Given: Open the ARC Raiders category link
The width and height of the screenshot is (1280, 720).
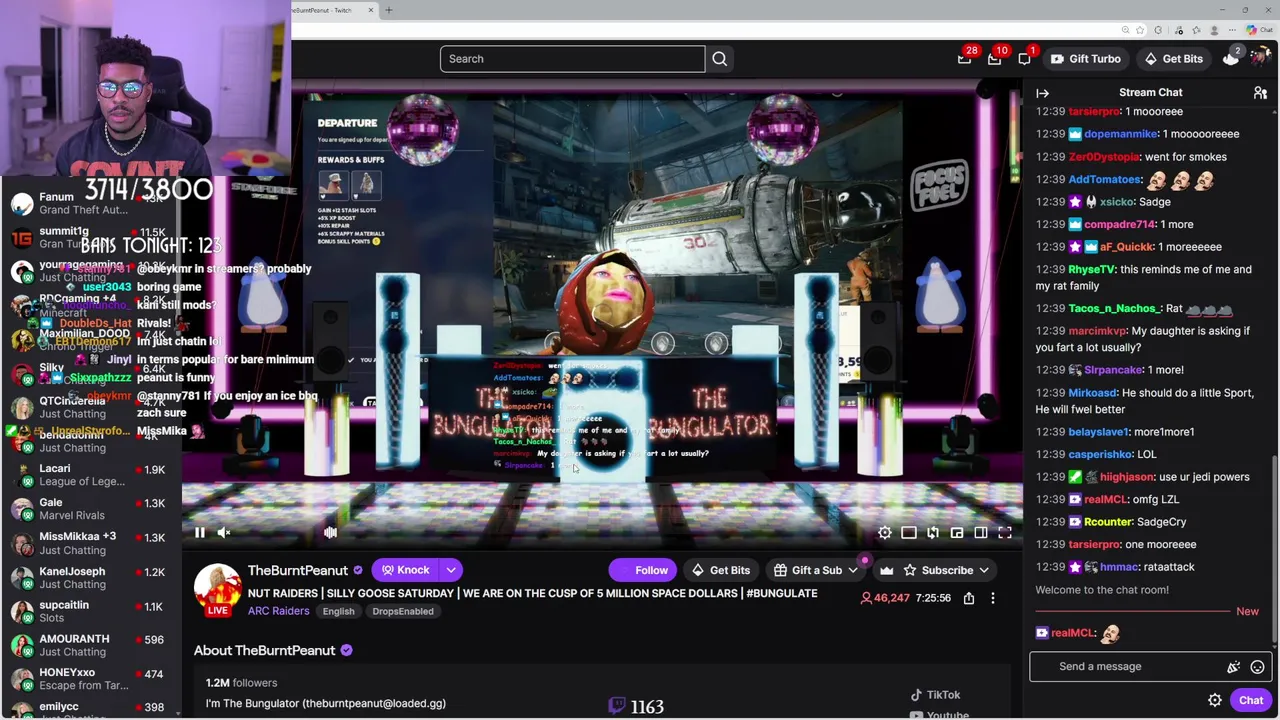Looking at the screenshot, I should [278, 611].
